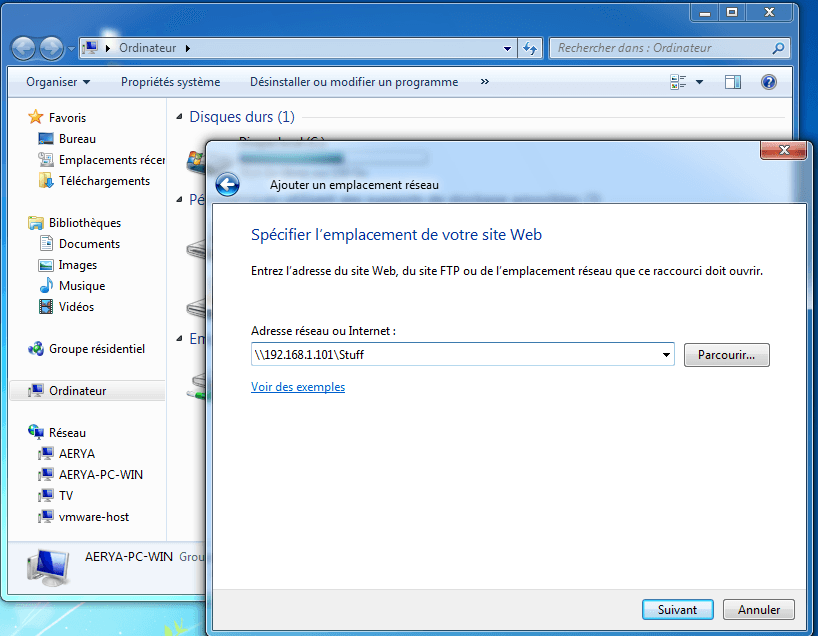Expand view options dropdown arrow
The width and height of the screenshot is (818, 636).
pyautogui.click(x=700, y=82)
